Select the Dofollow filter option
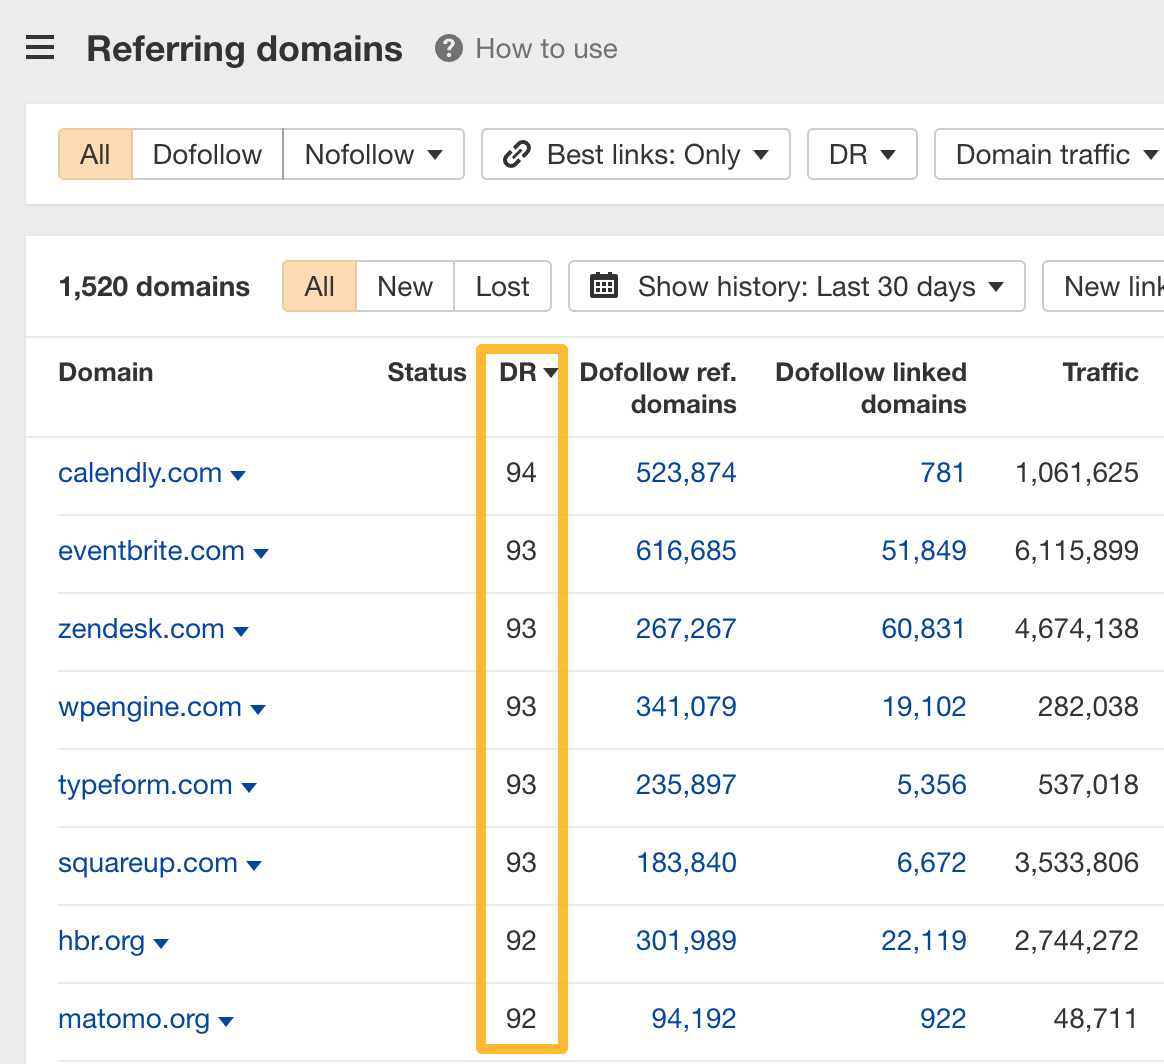The width and height of the screenshot is (1164, 1064). coord(206,154)
